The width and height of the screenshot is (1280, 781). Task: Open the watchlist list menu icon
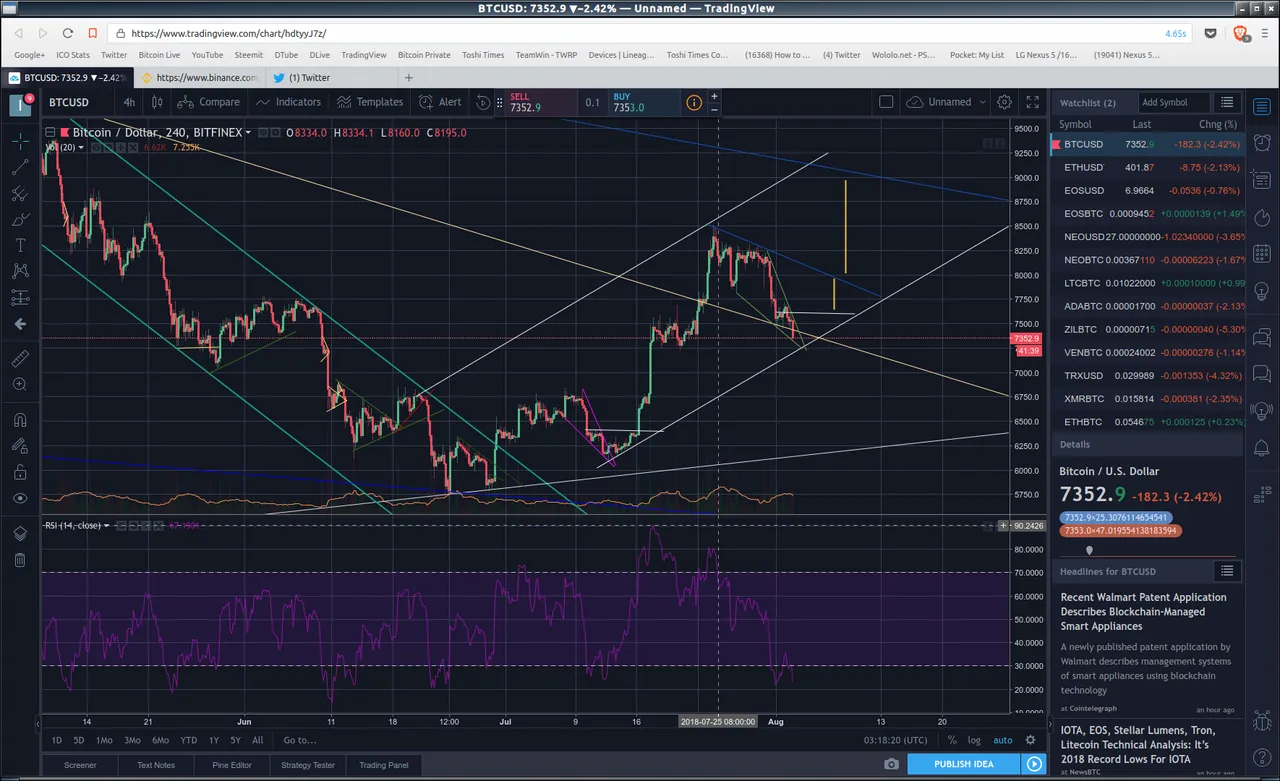click(x=1226, y=102)
